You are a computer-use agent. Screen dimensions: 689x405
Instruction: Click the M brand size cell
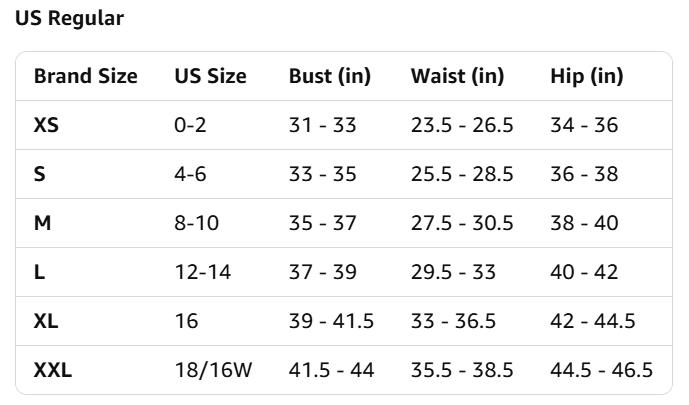[x=42, y=223]
